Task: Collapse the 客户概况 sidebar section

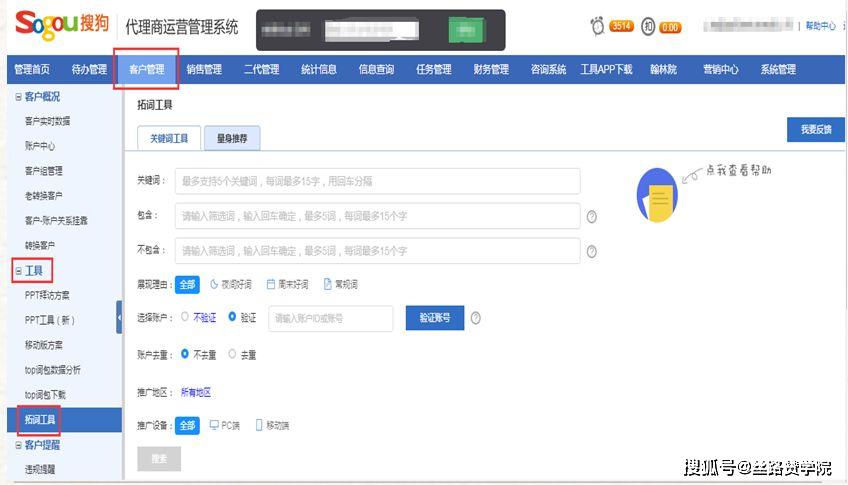Action: 18,97
